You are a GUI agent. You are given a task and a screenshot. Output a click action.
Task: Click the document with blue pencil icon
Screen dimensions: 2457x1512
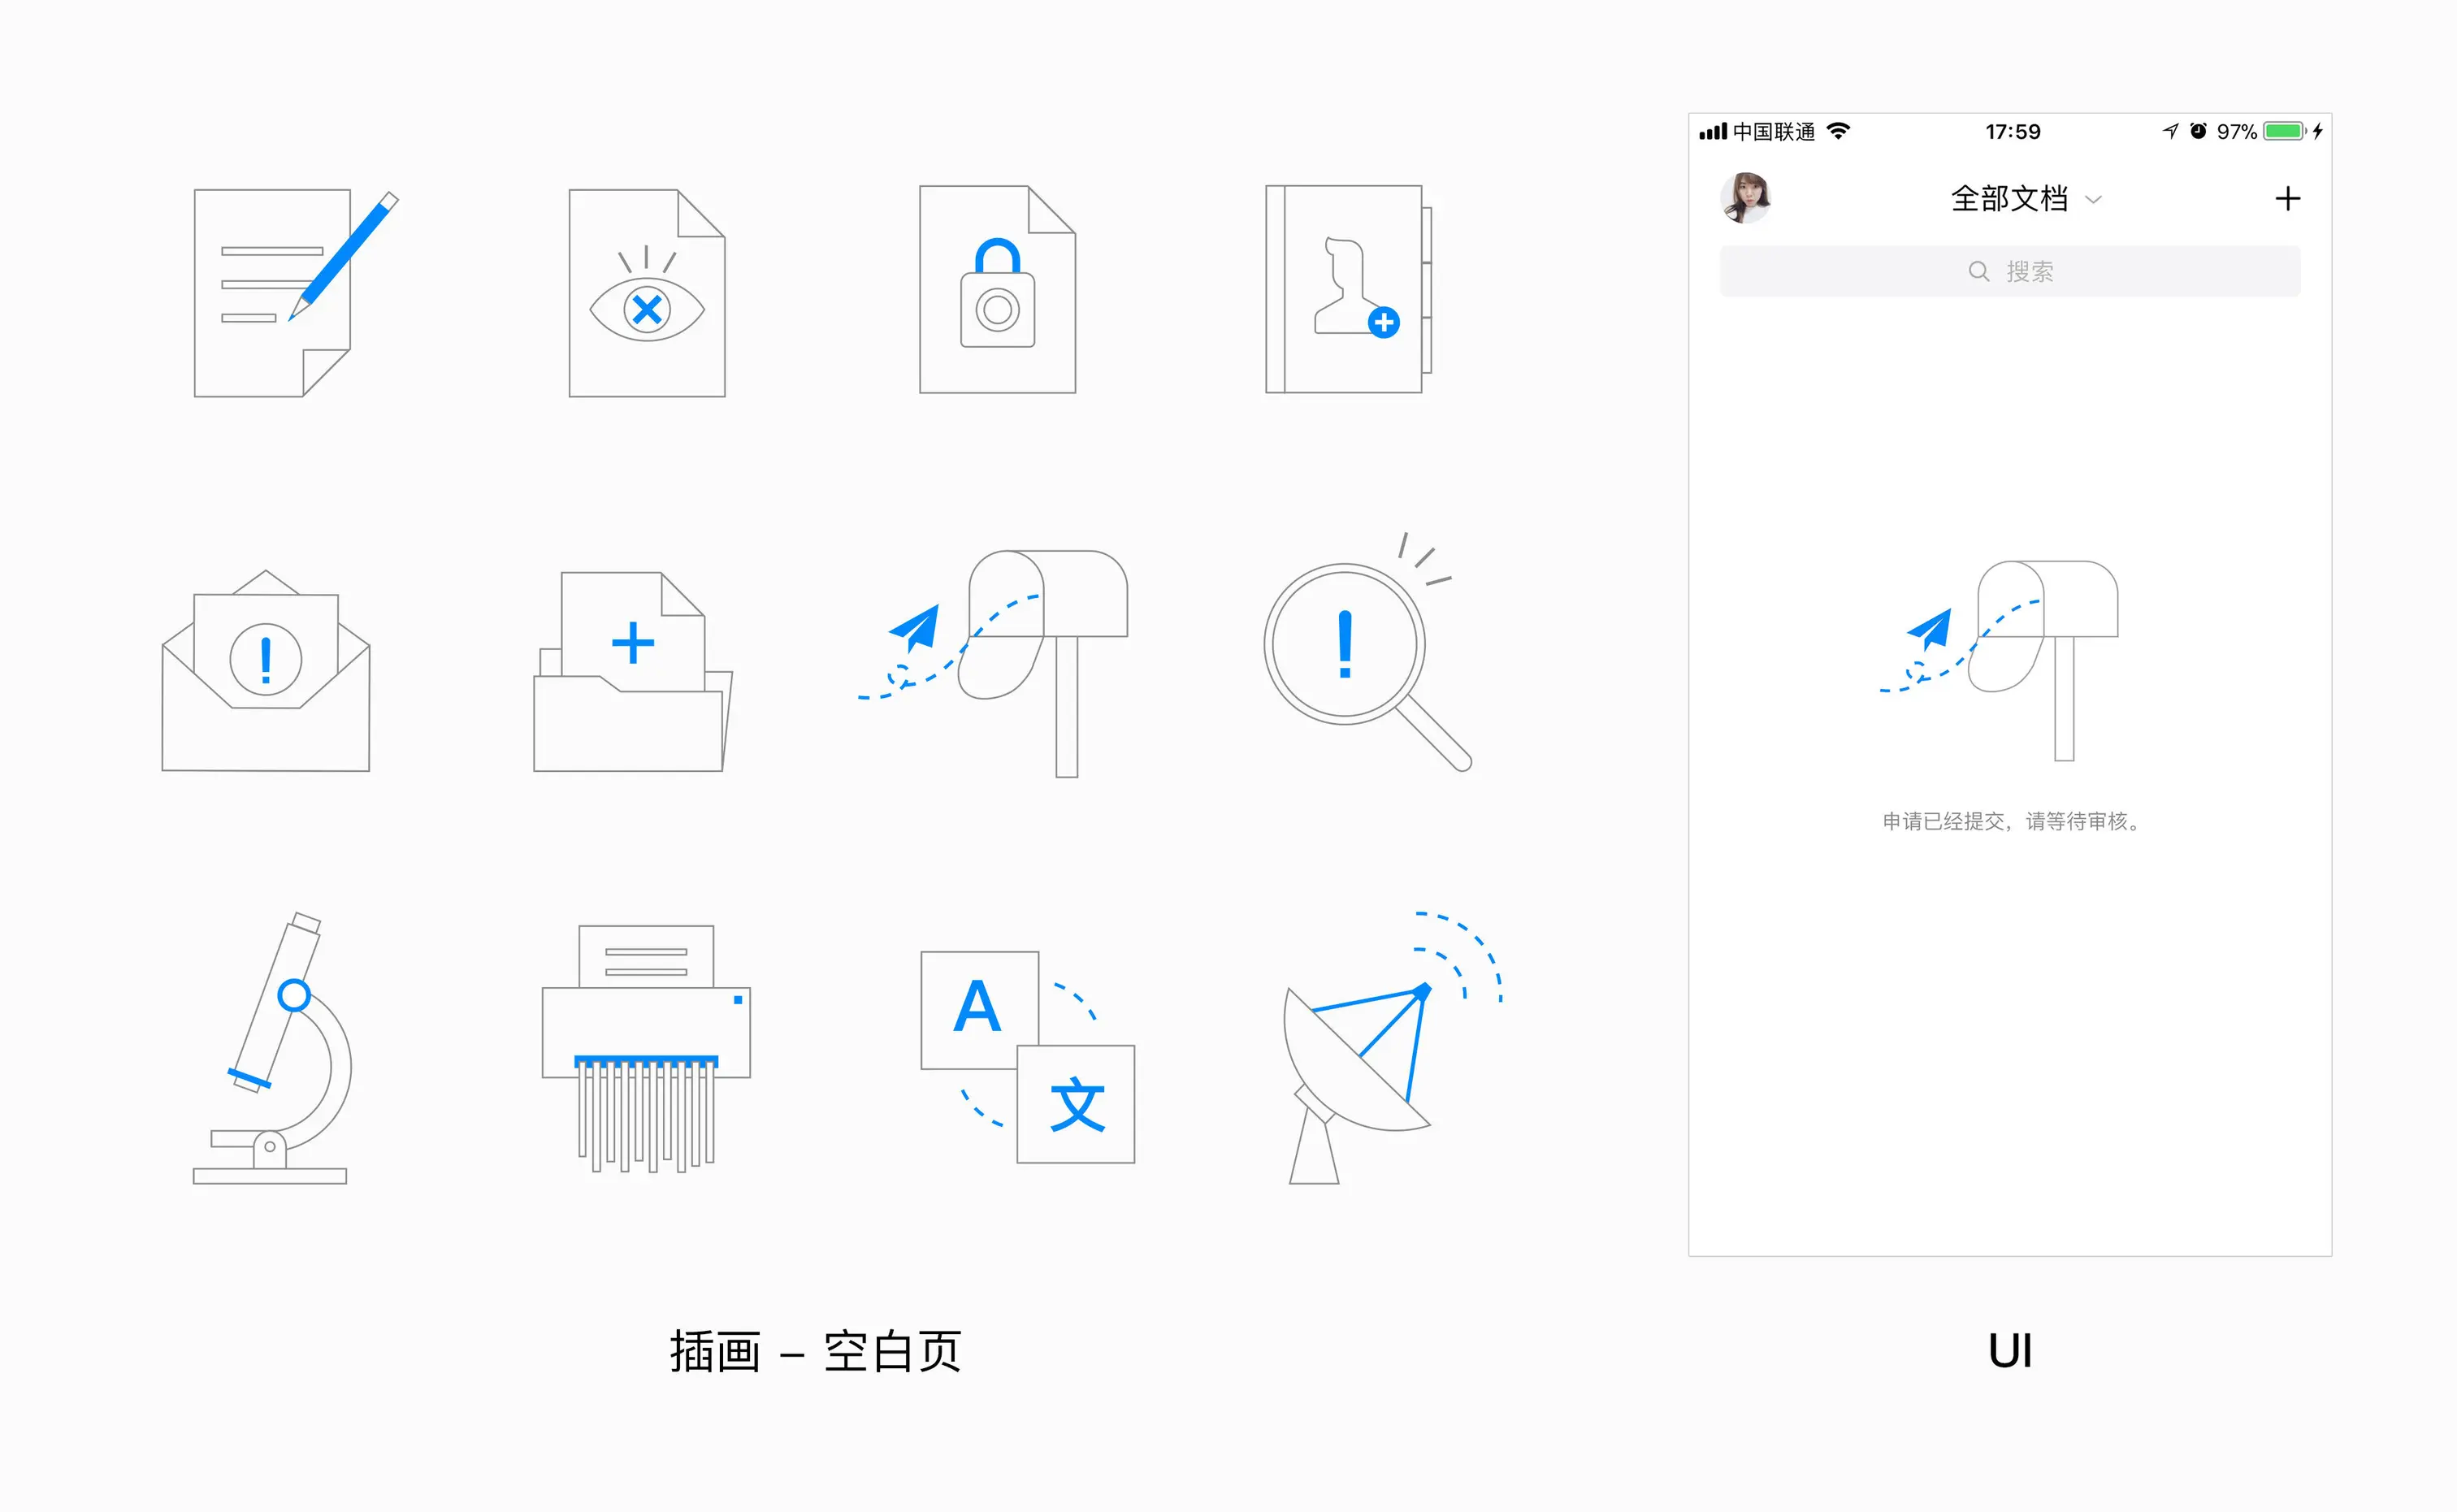pyautogui.click(x=285, y=293)
